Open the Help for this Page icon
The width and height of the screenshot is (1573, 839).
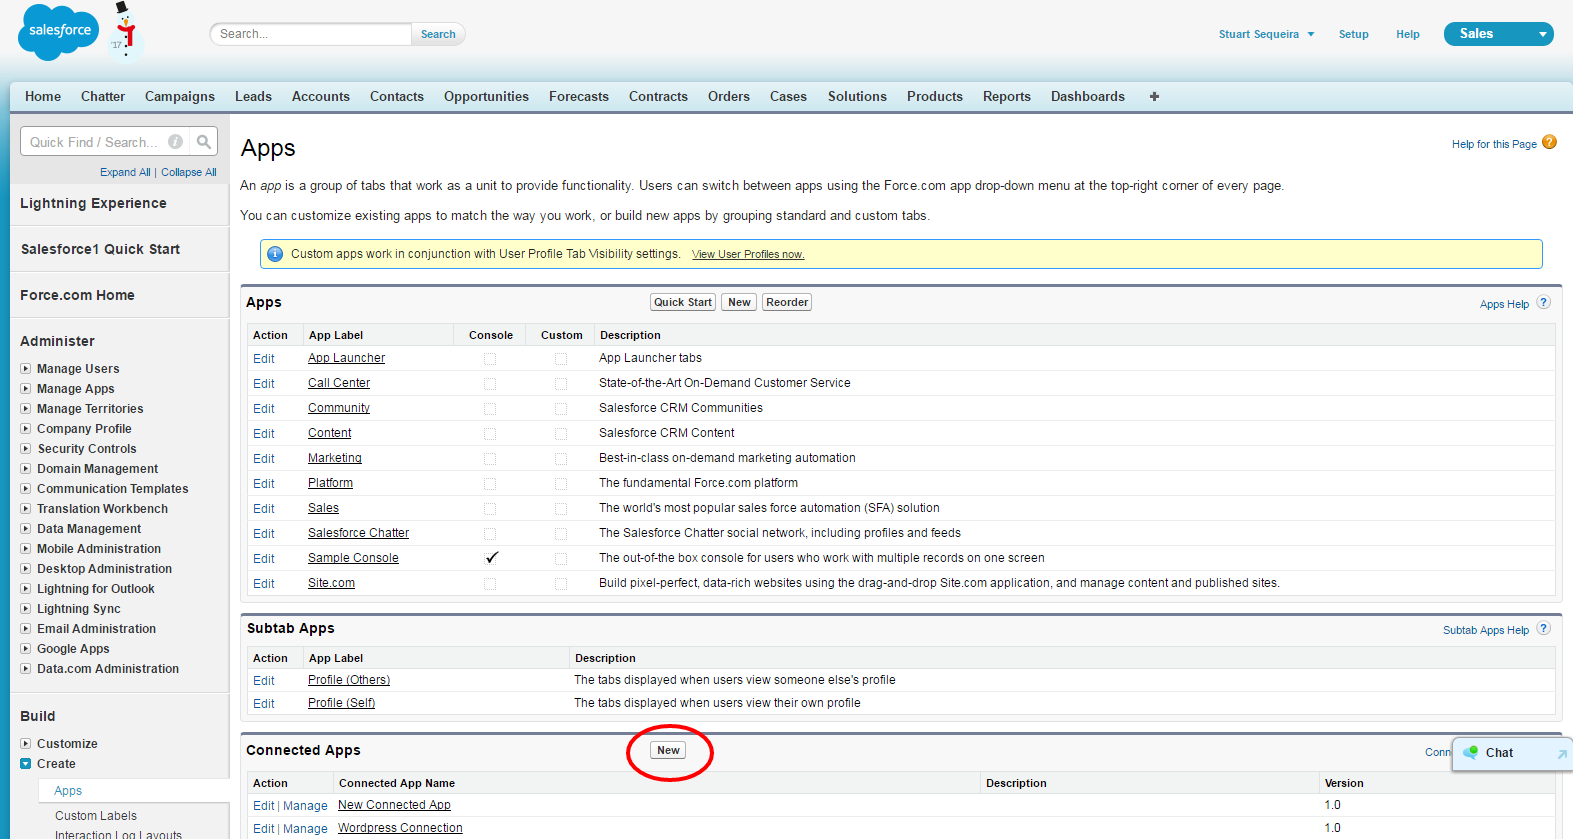[1549, 143]
